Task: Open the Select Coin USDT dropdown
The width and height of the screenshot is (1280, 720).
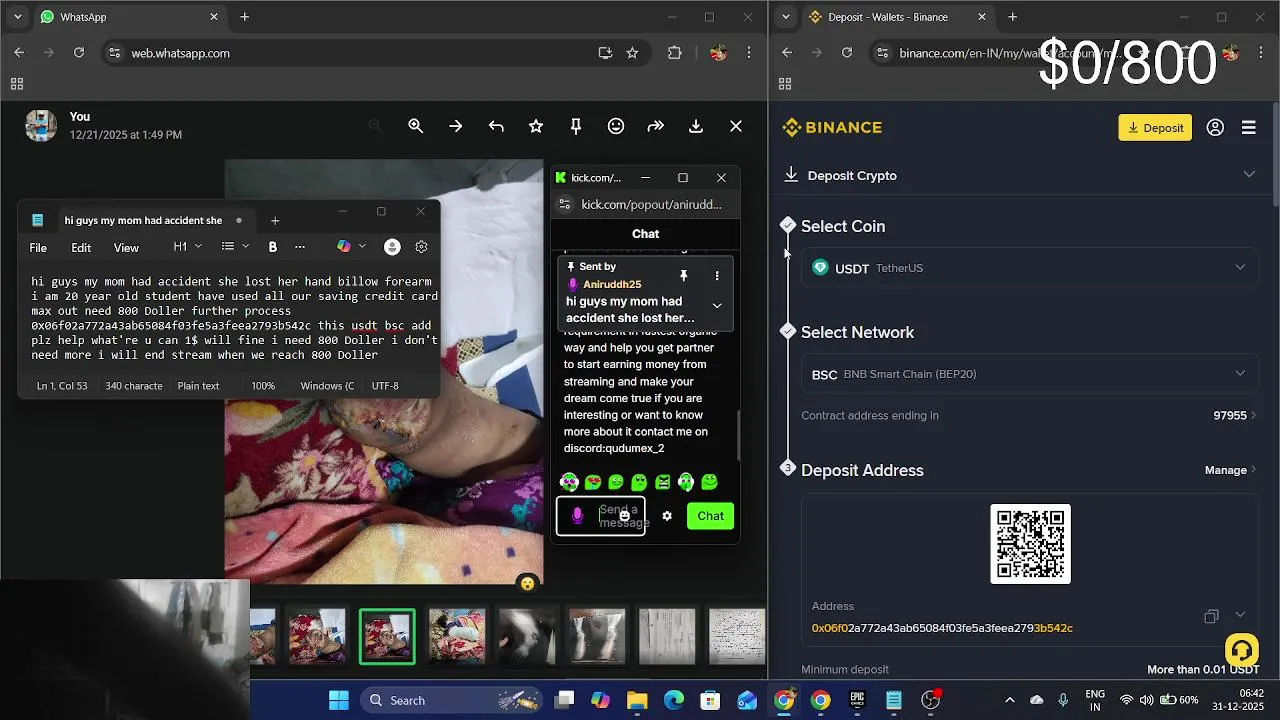Action: (1029, 268)
